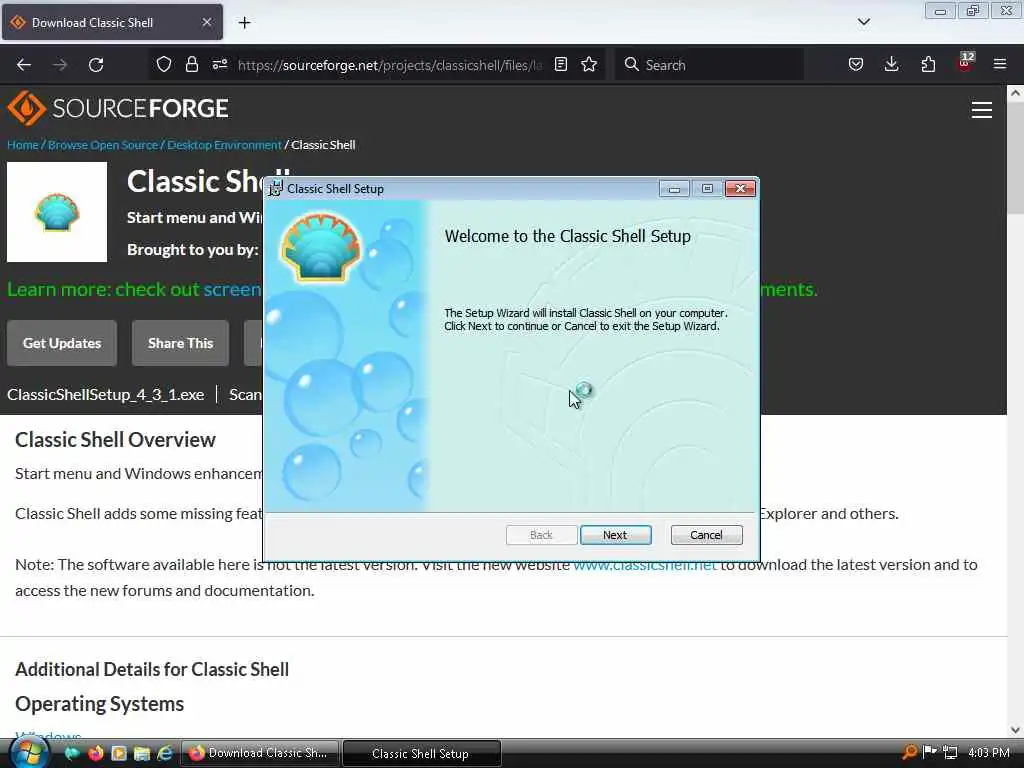Save page to Pocket
Viewport: 1024px width, 768px height.
pyautogui.click(x=856, y=64)
